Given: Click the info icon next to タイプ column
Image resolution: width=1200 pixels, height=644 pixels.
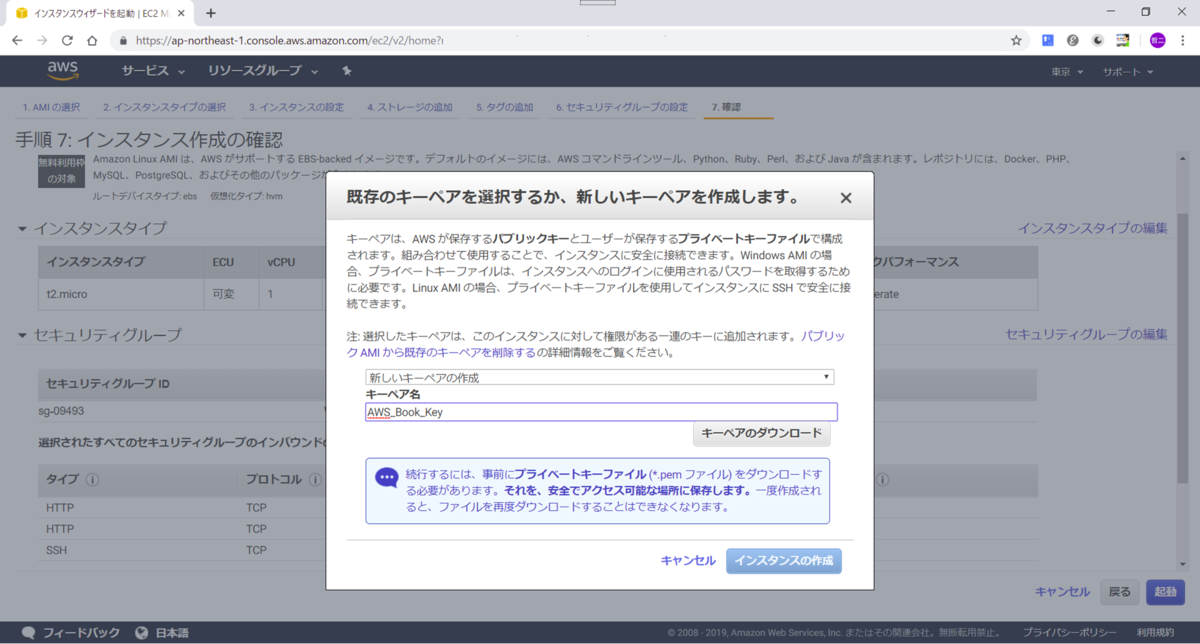Looking at the screenshot, I should (91, 478).
